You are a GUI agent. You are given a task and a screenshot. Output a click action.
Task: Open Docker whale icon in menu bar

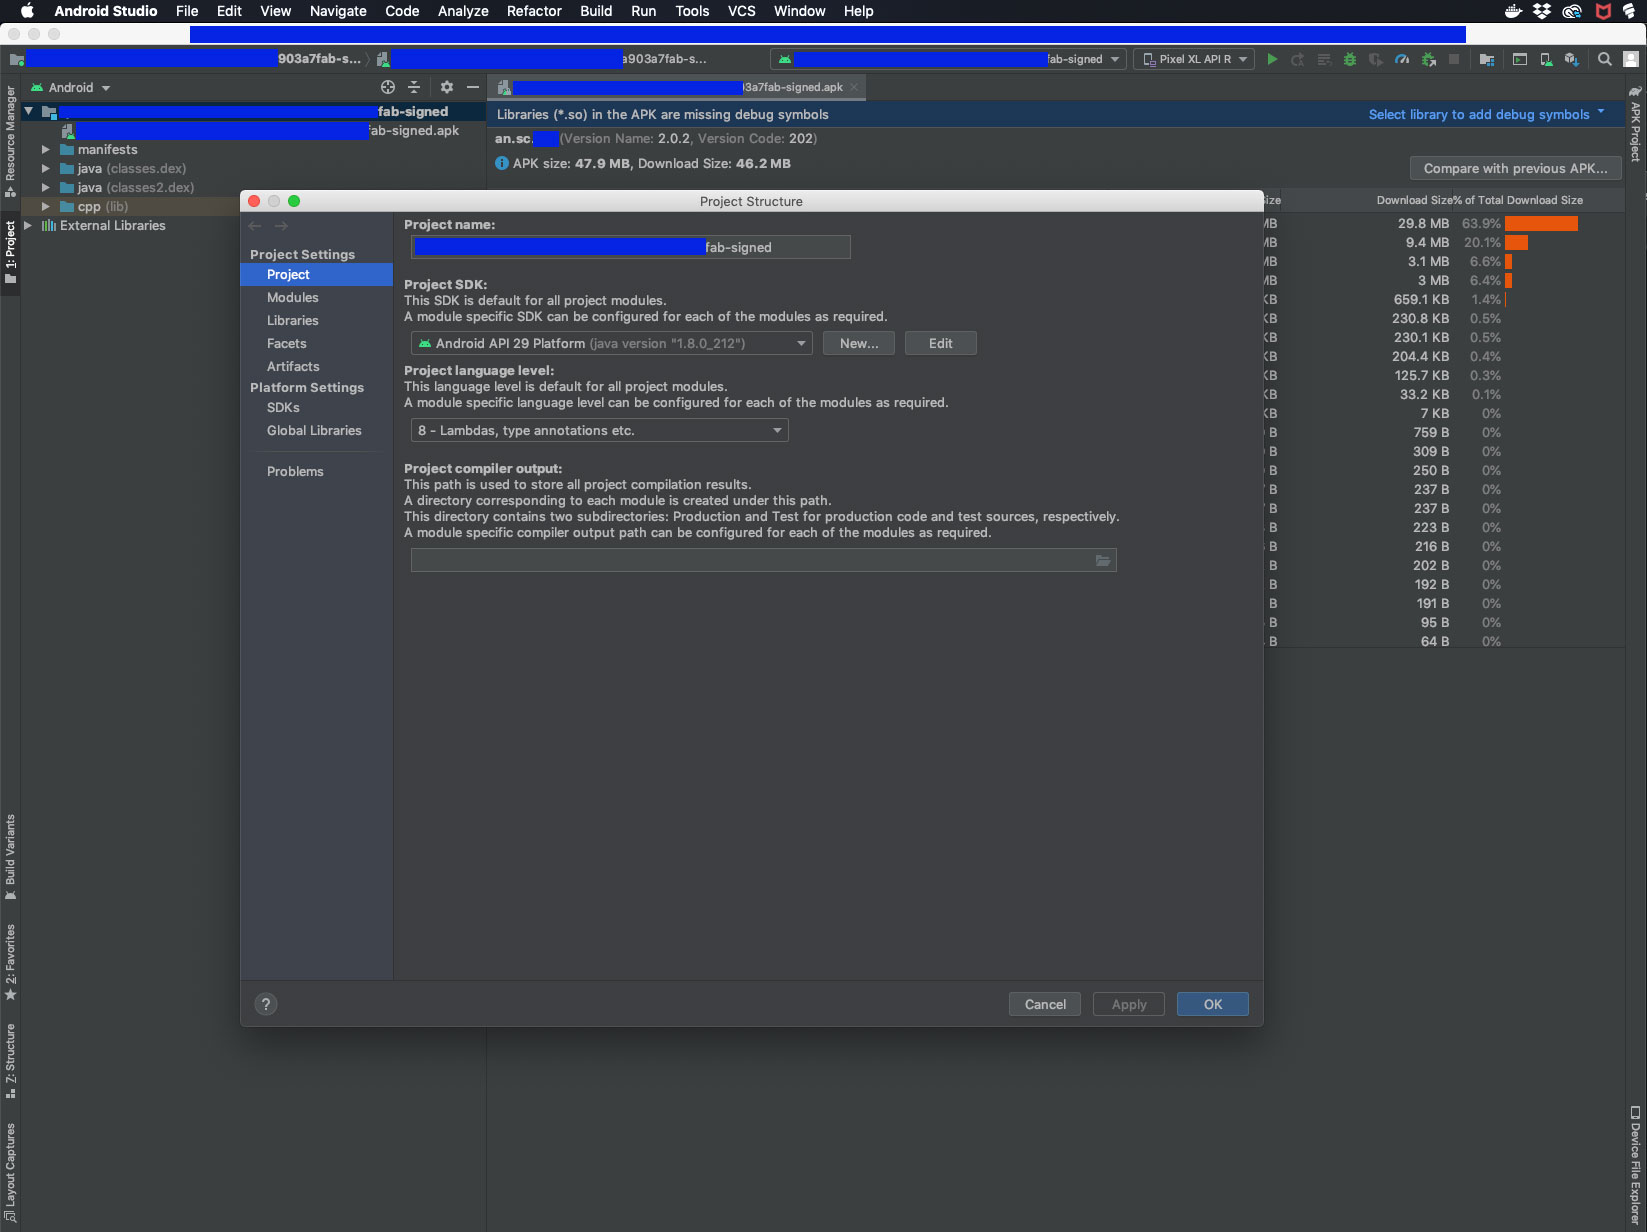(1513, 11)
